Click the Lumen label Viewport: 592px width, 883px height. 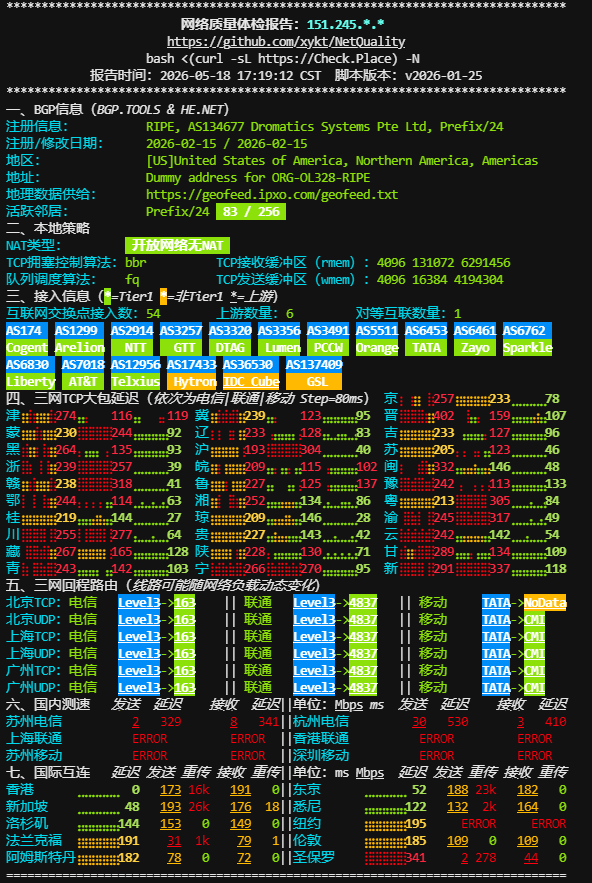point(279,347)
